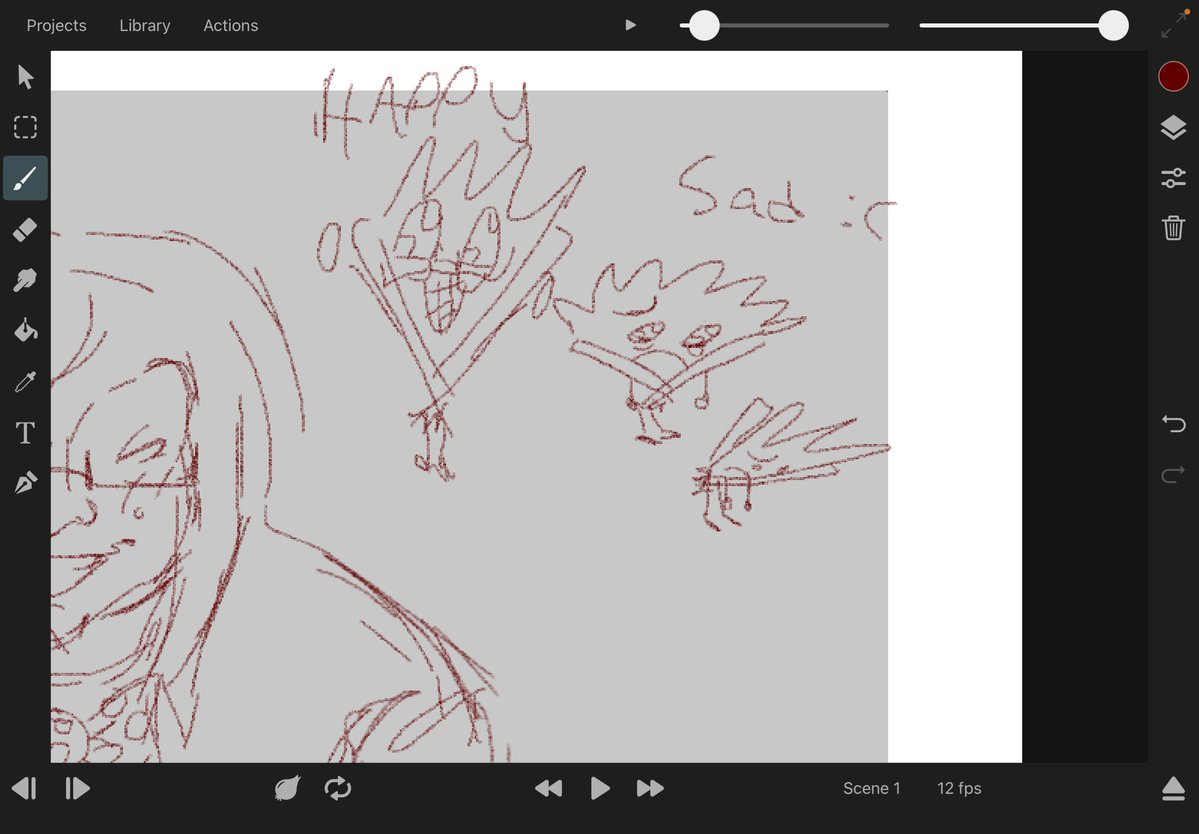The width and height of the screenshot is (1199, 834).
Task: Switch to the Eraser tool
Action: [x=25, y=229]
